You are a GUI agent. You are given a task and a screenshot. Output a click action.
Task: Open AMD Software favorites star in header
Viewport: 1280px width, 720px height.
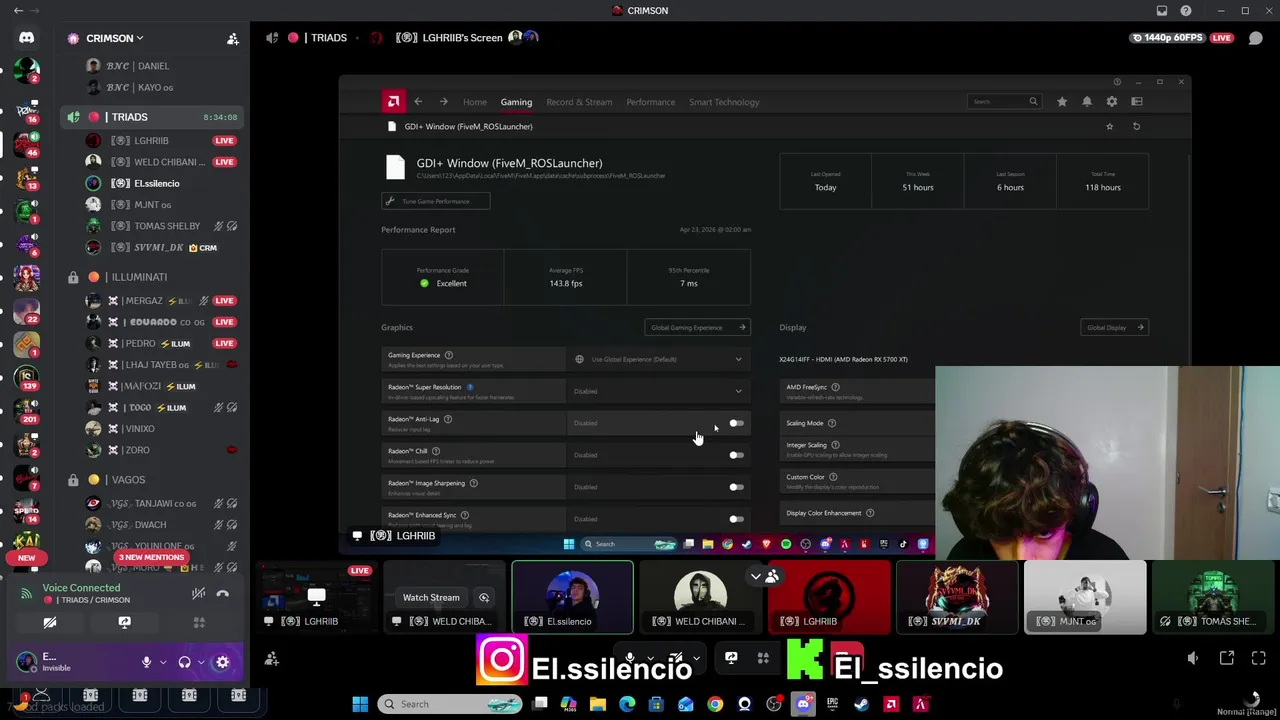click(x=1062, y=101)
